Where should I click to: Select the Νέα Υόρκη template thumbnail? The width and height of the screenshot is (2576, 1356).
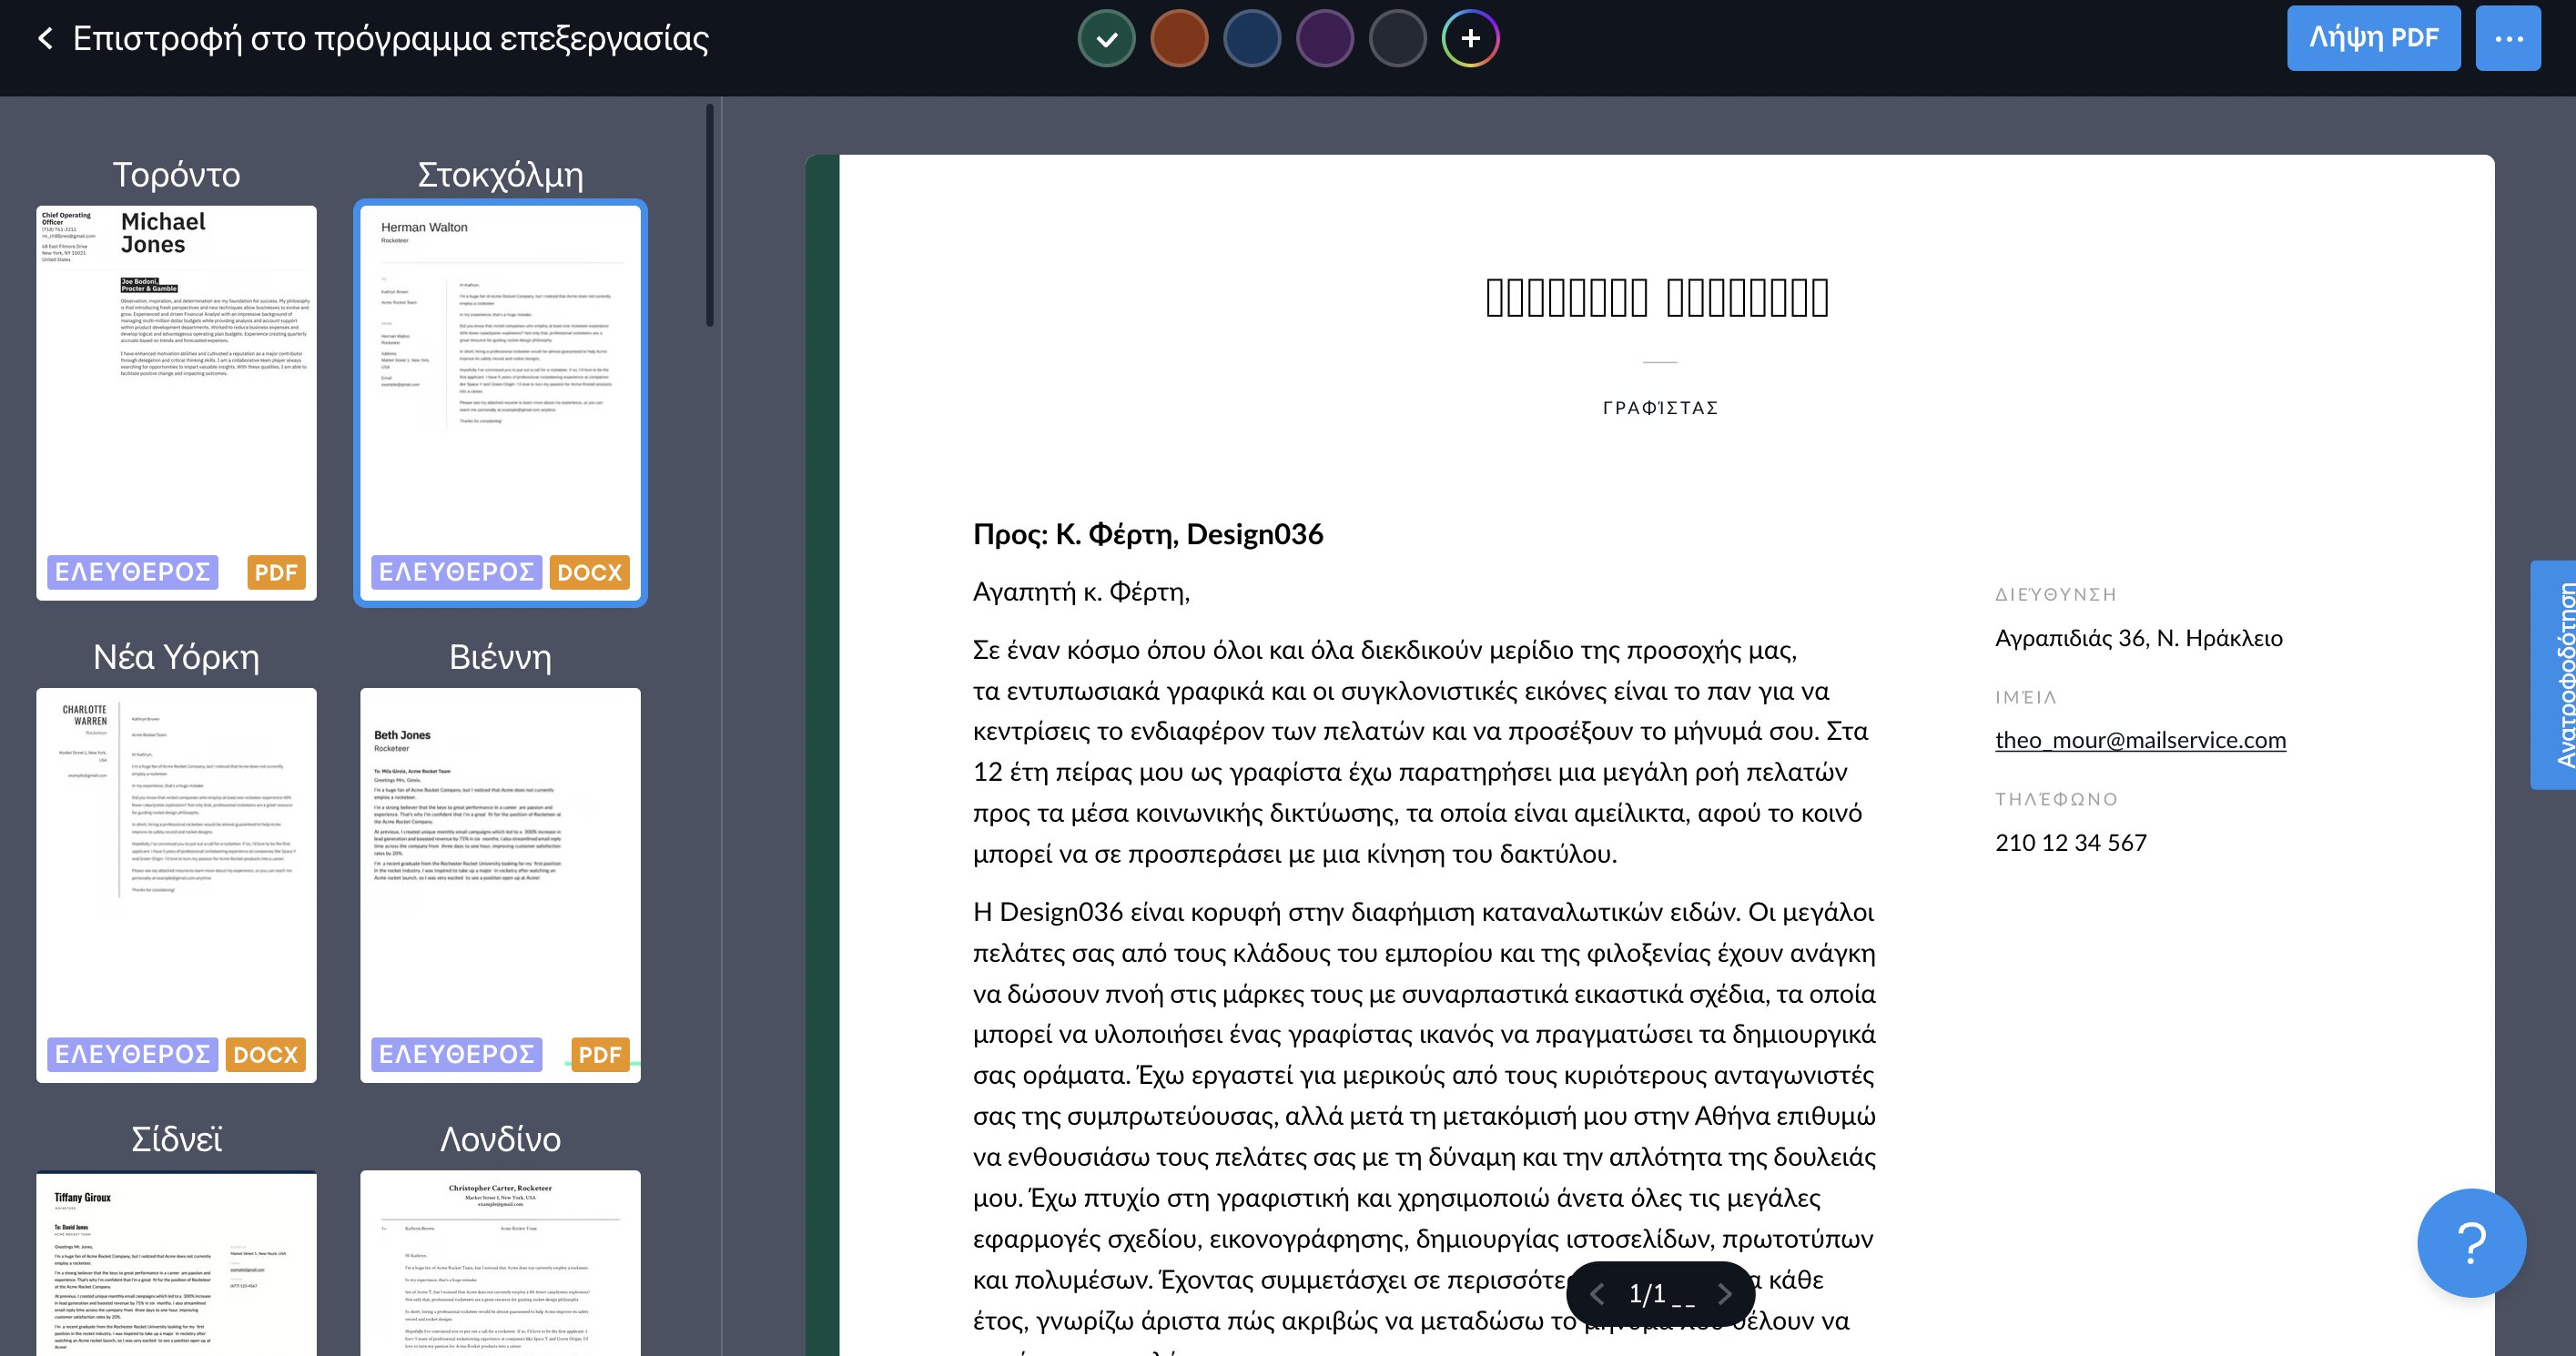pos(176,885)
